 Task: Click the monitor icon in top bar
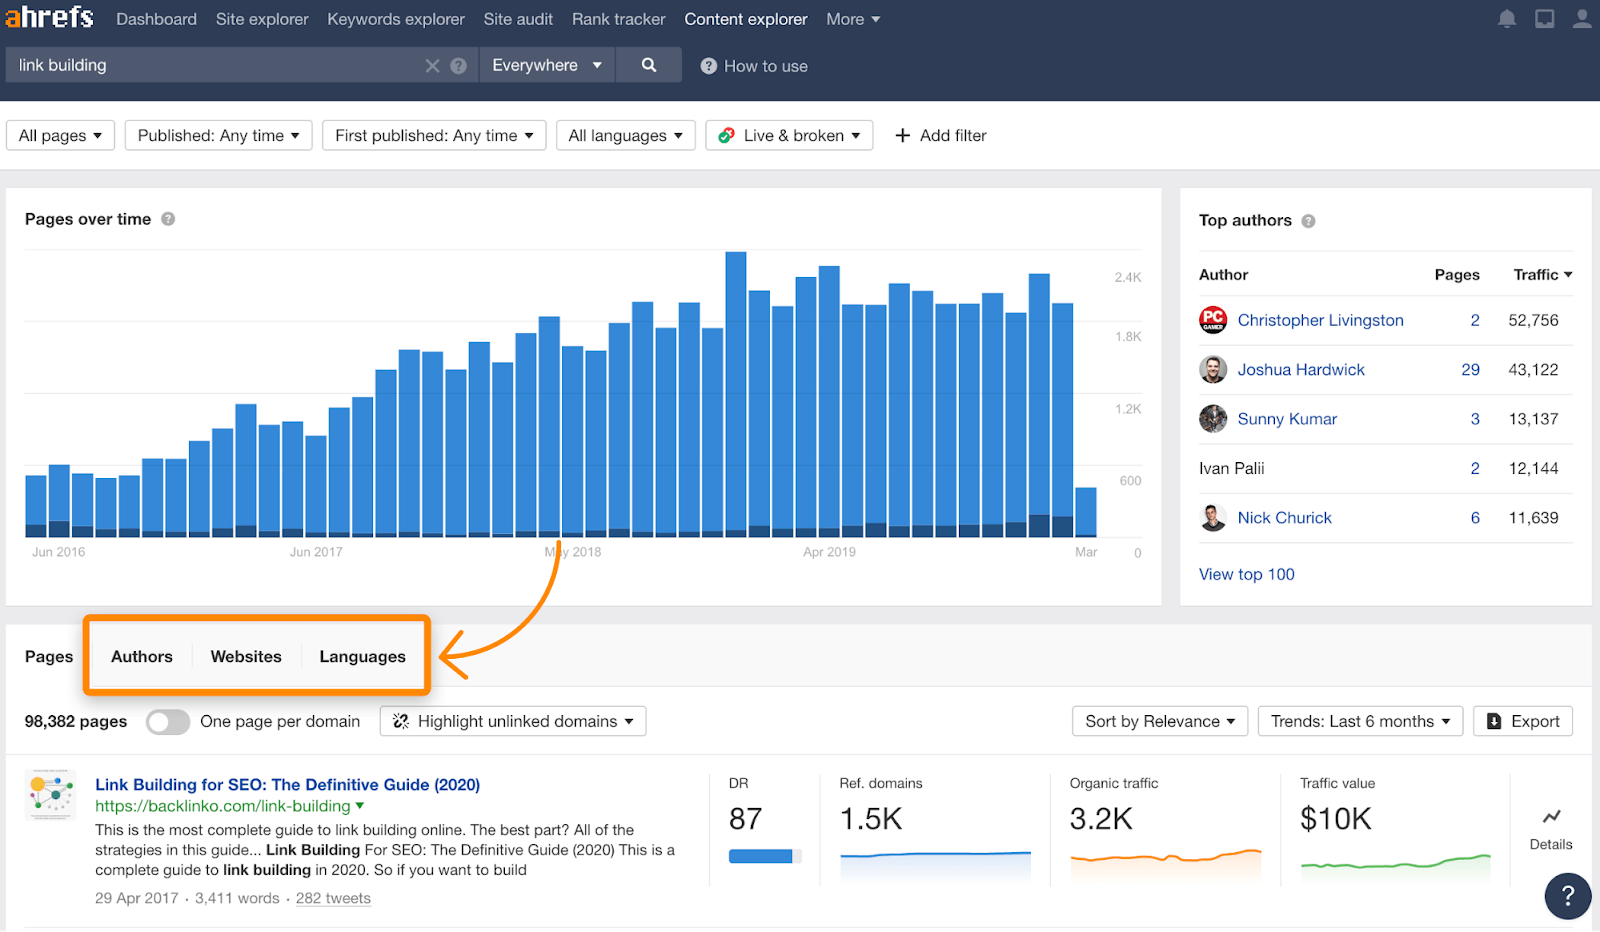(x=1544, y=19)
